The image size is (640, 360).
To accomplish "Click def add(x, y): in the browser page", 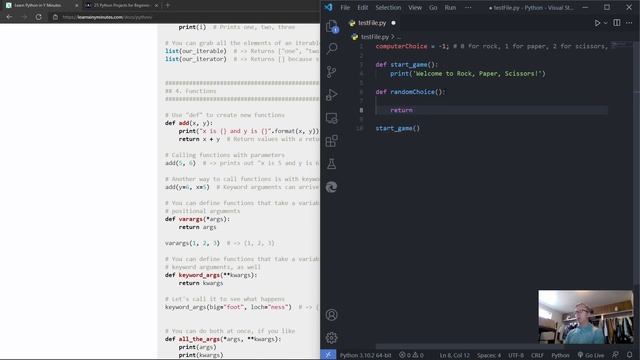I will point(189,123).
